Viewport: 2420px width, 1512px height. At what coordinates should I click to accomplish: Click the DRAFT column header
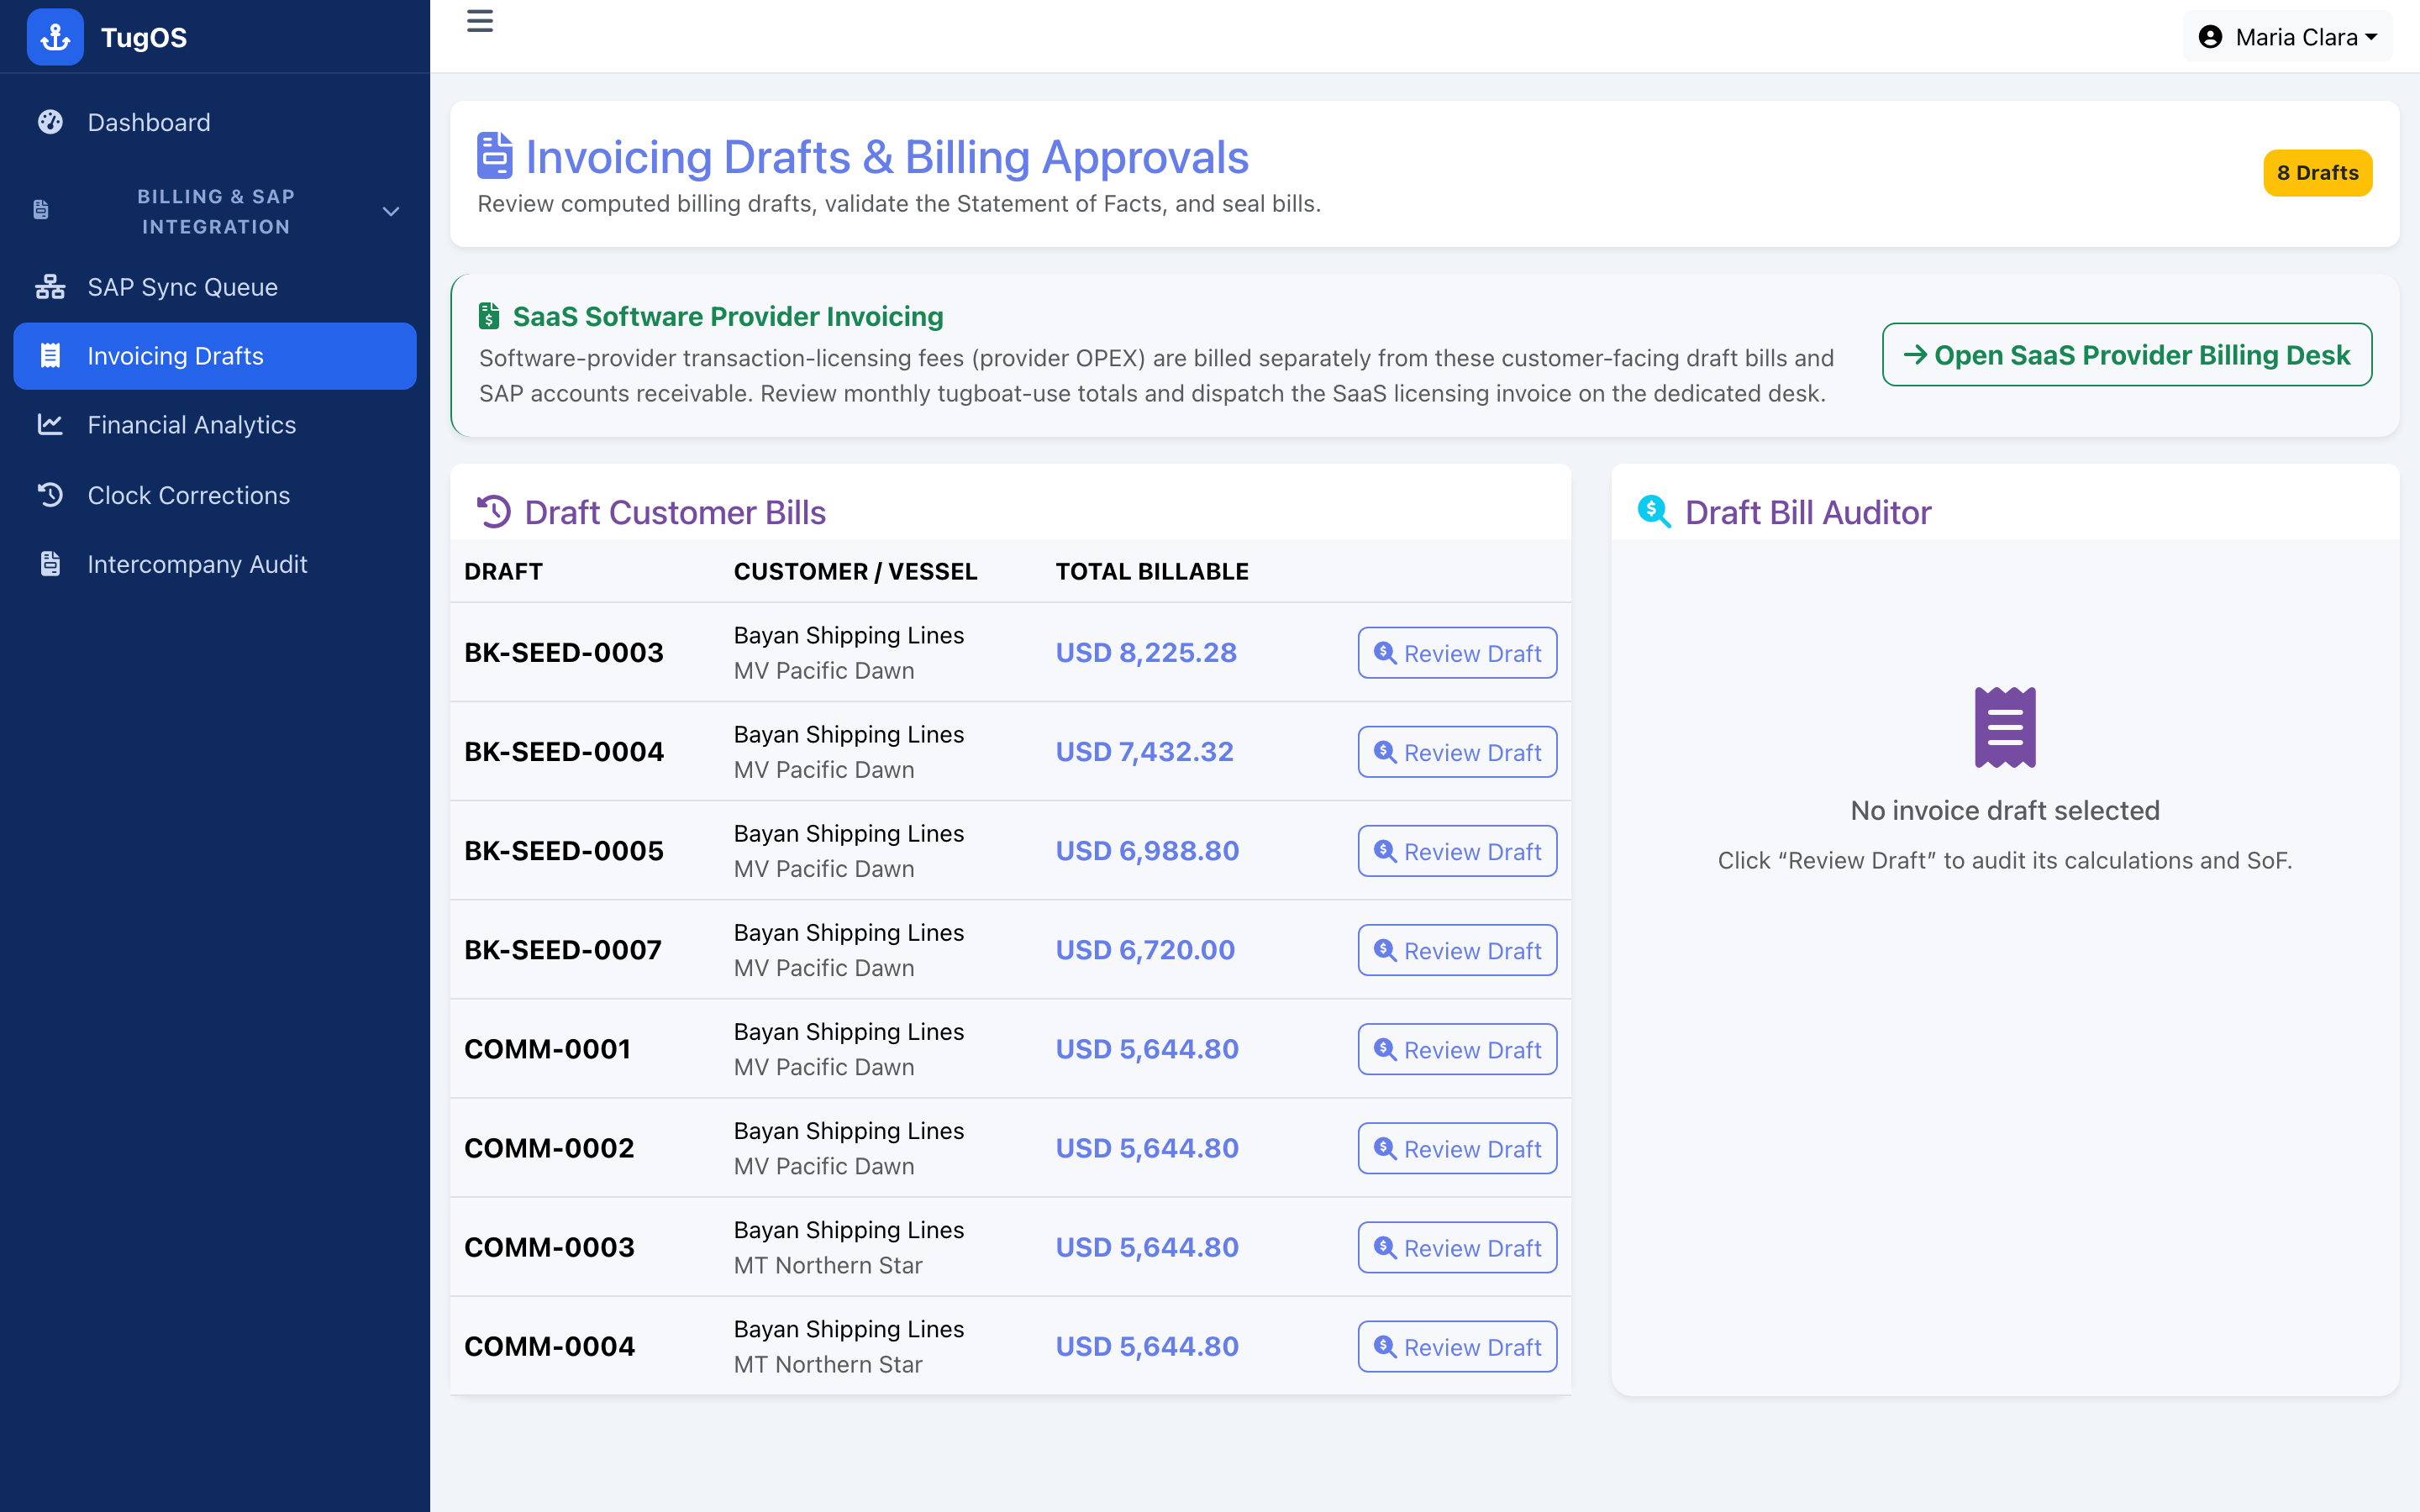tap(503, 571)
